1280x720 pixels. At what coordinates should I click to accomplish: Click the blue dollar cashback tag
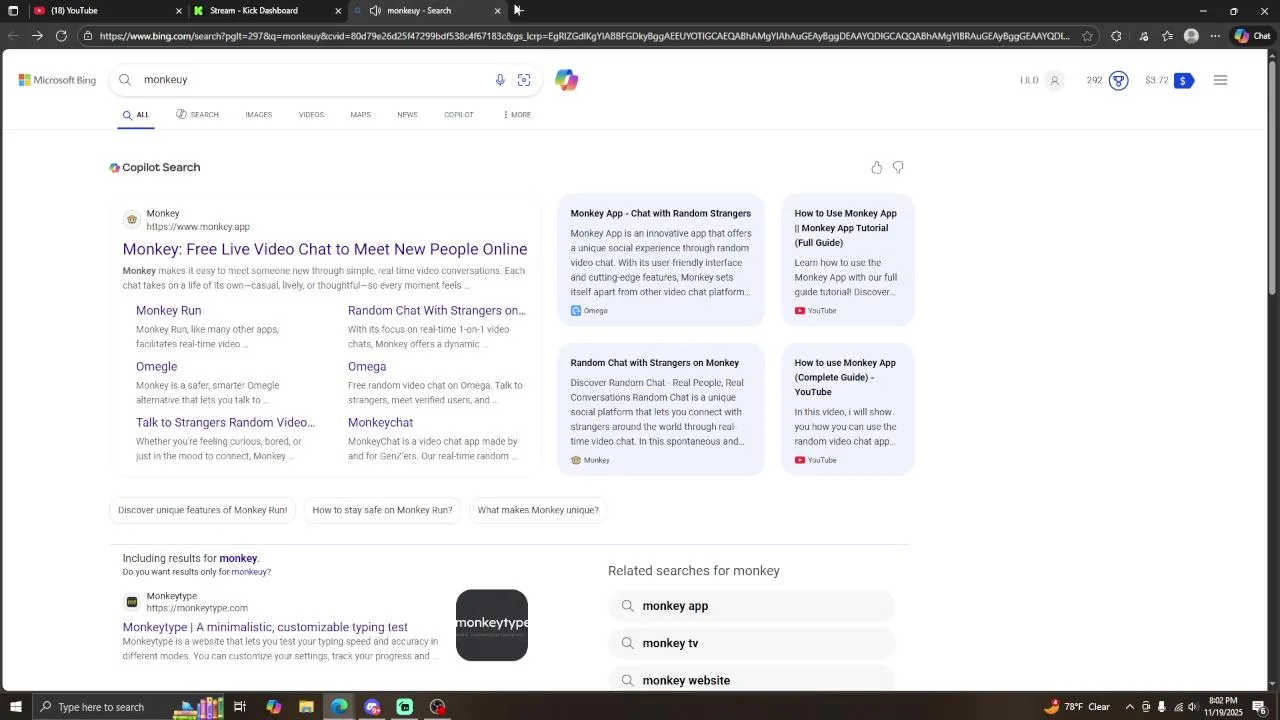tap(1183, 80)
